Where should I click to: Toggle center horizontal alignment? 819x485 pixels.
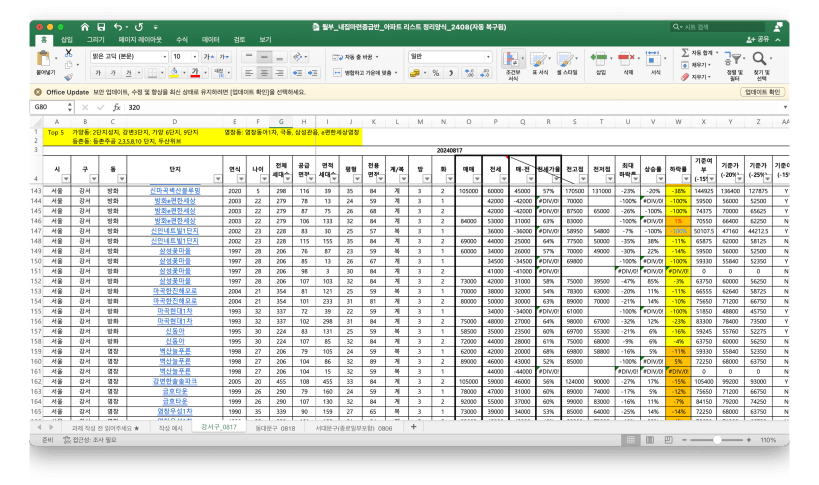click(x=265, y=73)
